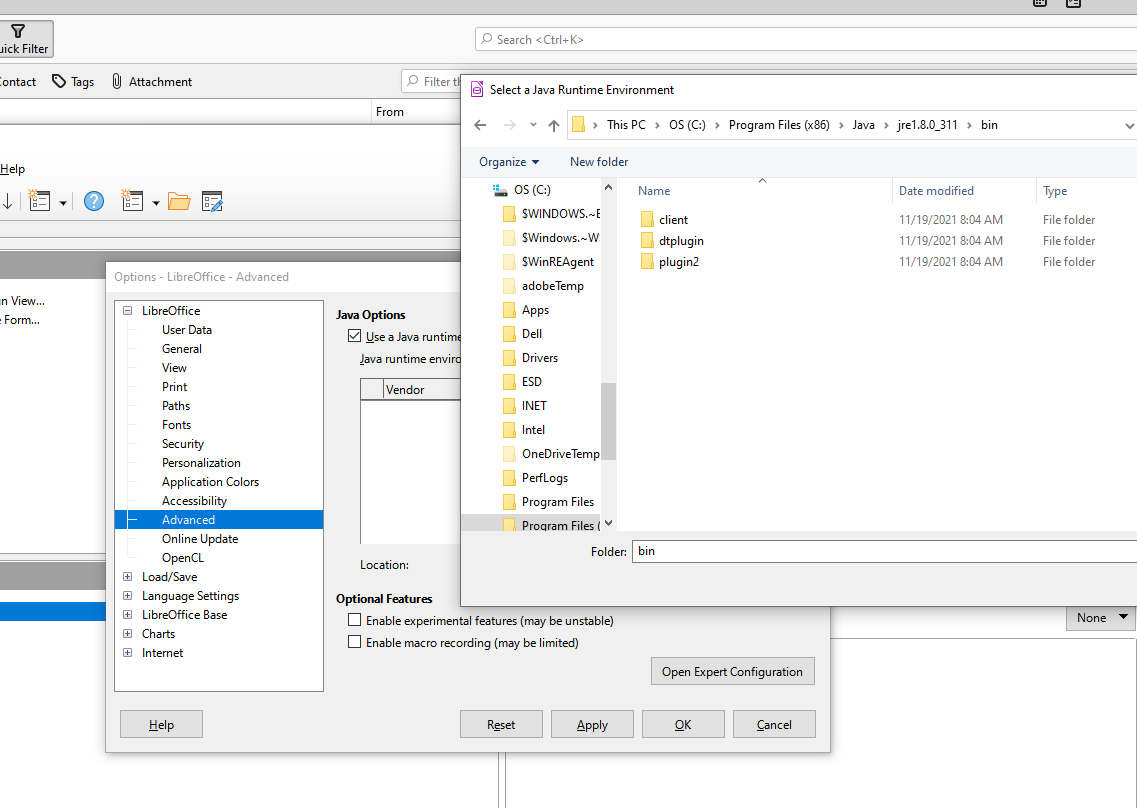Enable experimental features checkbox

tap(354, 619)
